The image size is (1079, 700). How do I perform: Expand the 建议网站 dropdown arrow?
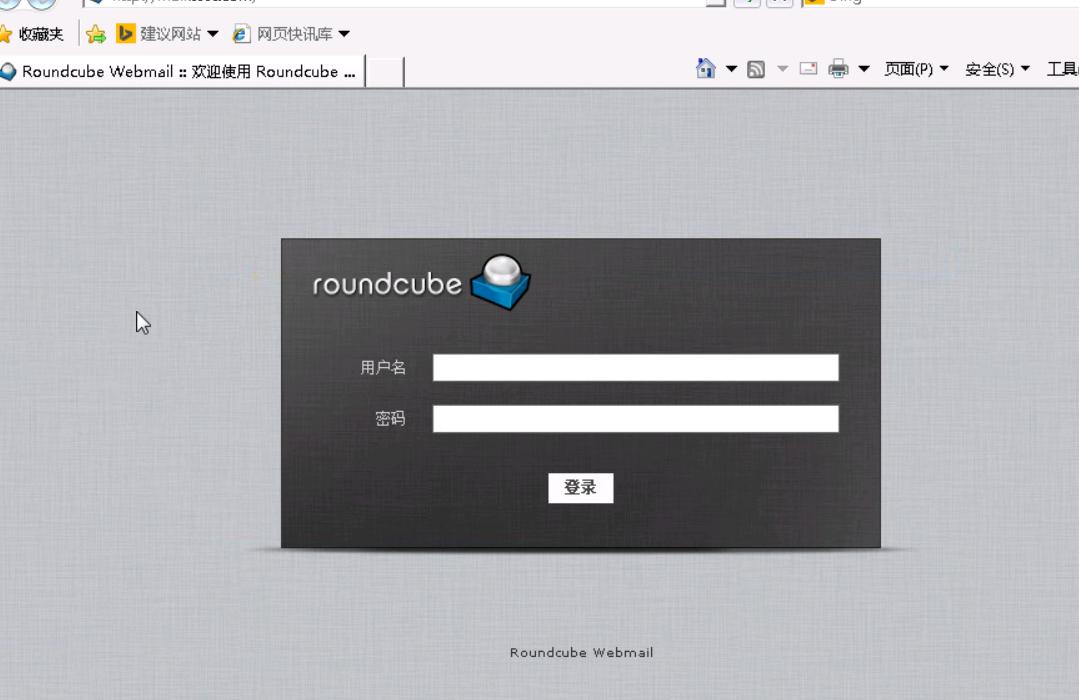coord(213,34)
